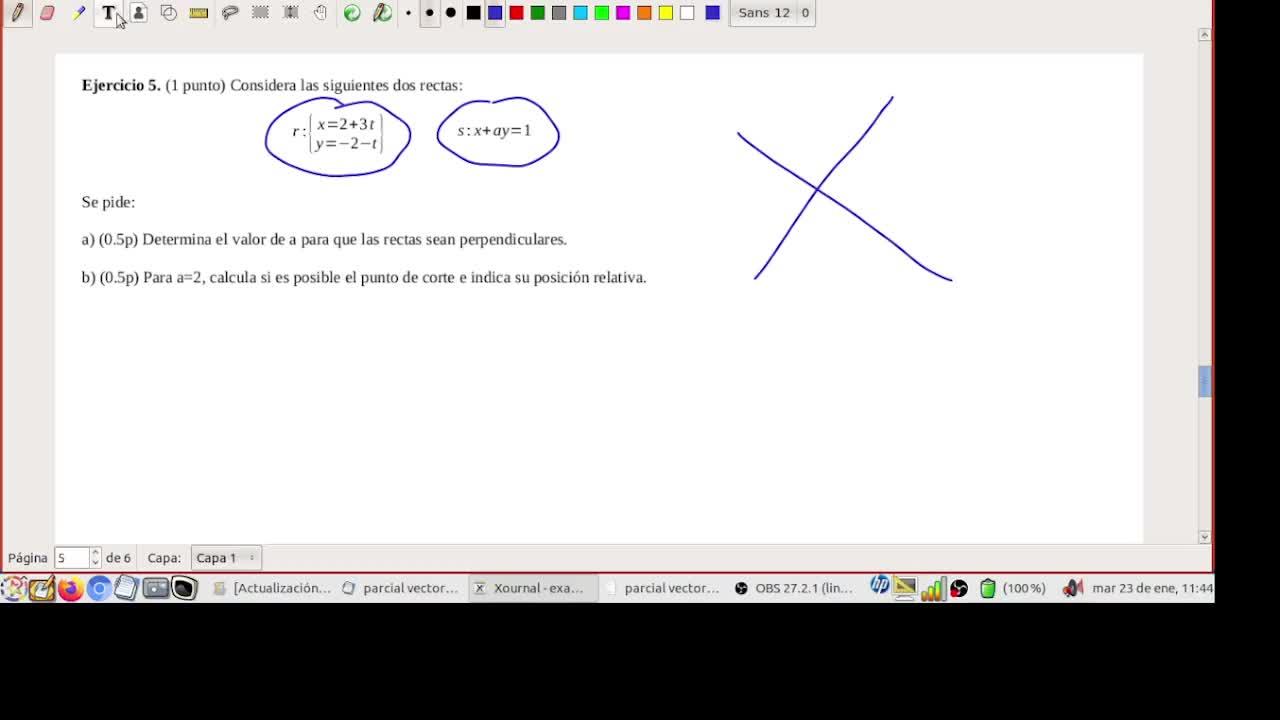The image size is (1280, 720).
Task: Switch to the Actualización window
Action: click(271, 588)
